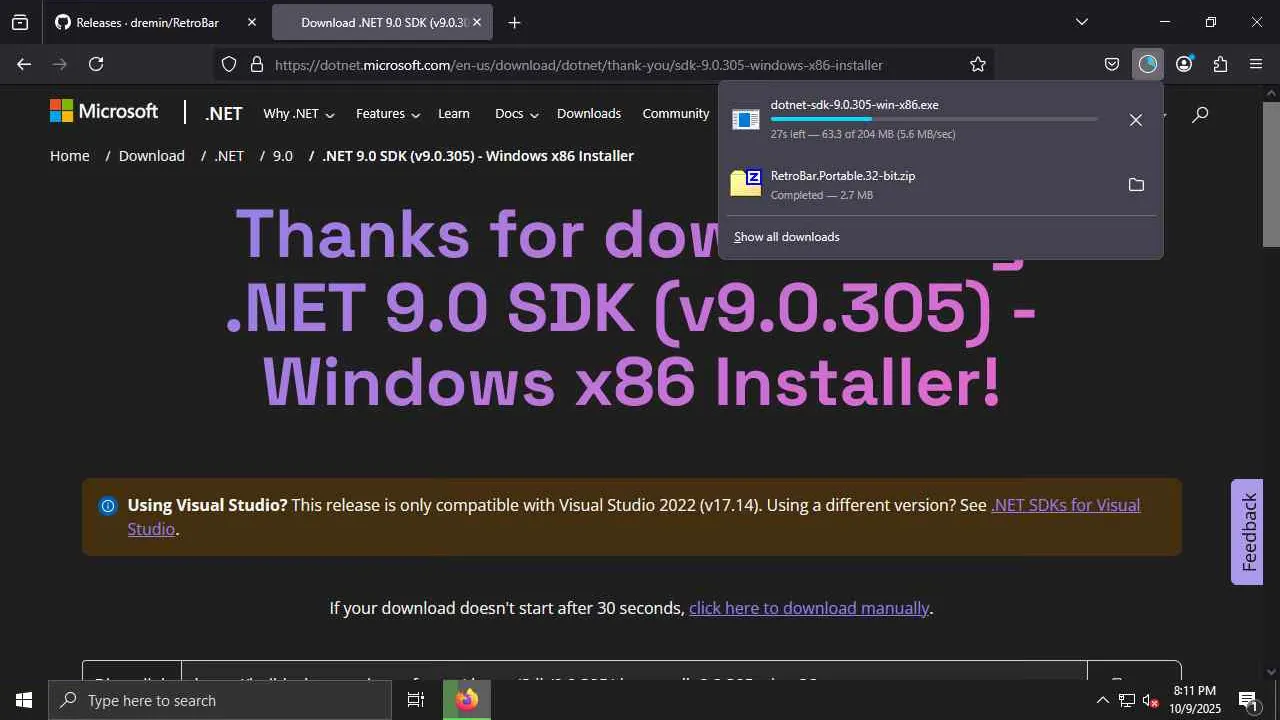Image resolution: width=1280 pixels, height=720 pixels.
Task: Open the taskbar clock and date
Action: coord(1195,700)
